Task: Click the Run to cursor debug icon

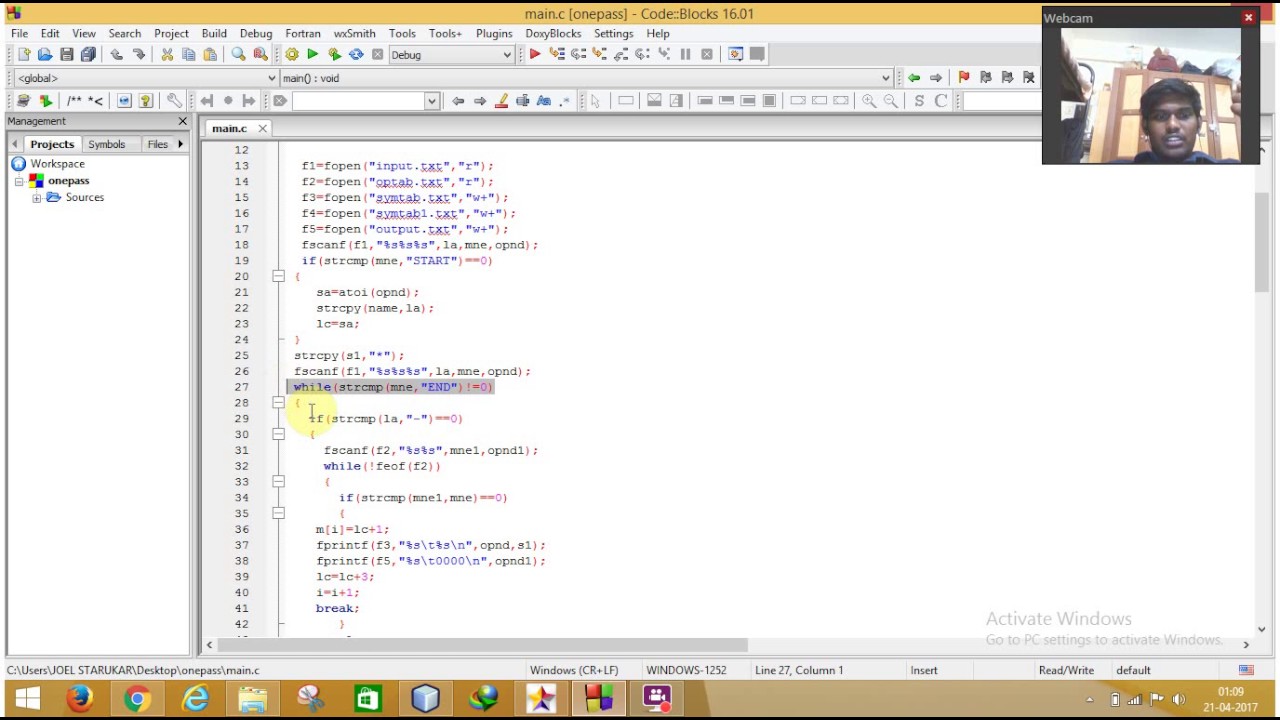Action: tap(557, 55)
